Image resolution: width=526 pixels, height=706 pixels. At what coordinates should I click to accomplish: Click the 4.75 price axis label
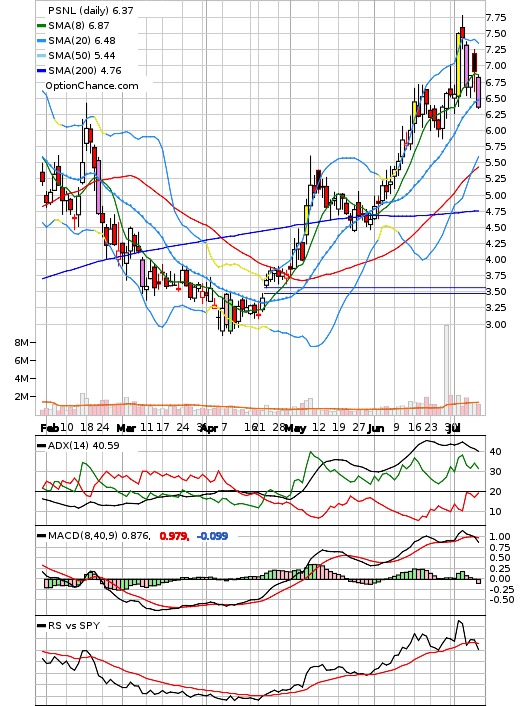point(495,212)
